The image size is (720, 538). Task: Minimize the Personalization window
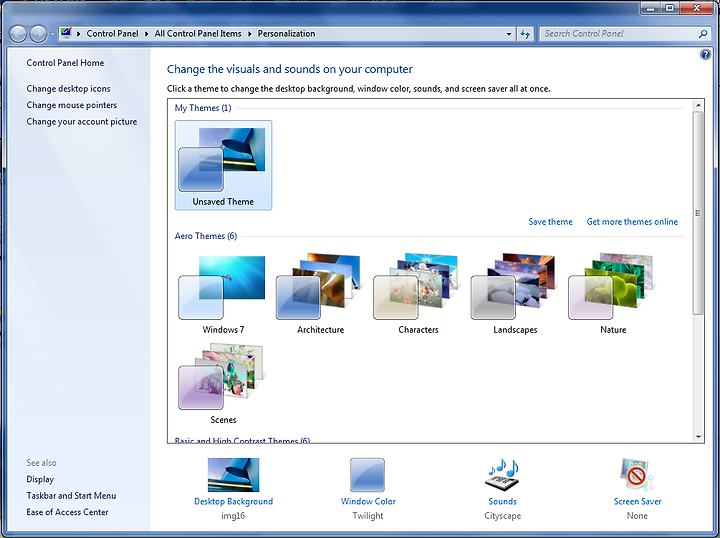coord(650,8)
